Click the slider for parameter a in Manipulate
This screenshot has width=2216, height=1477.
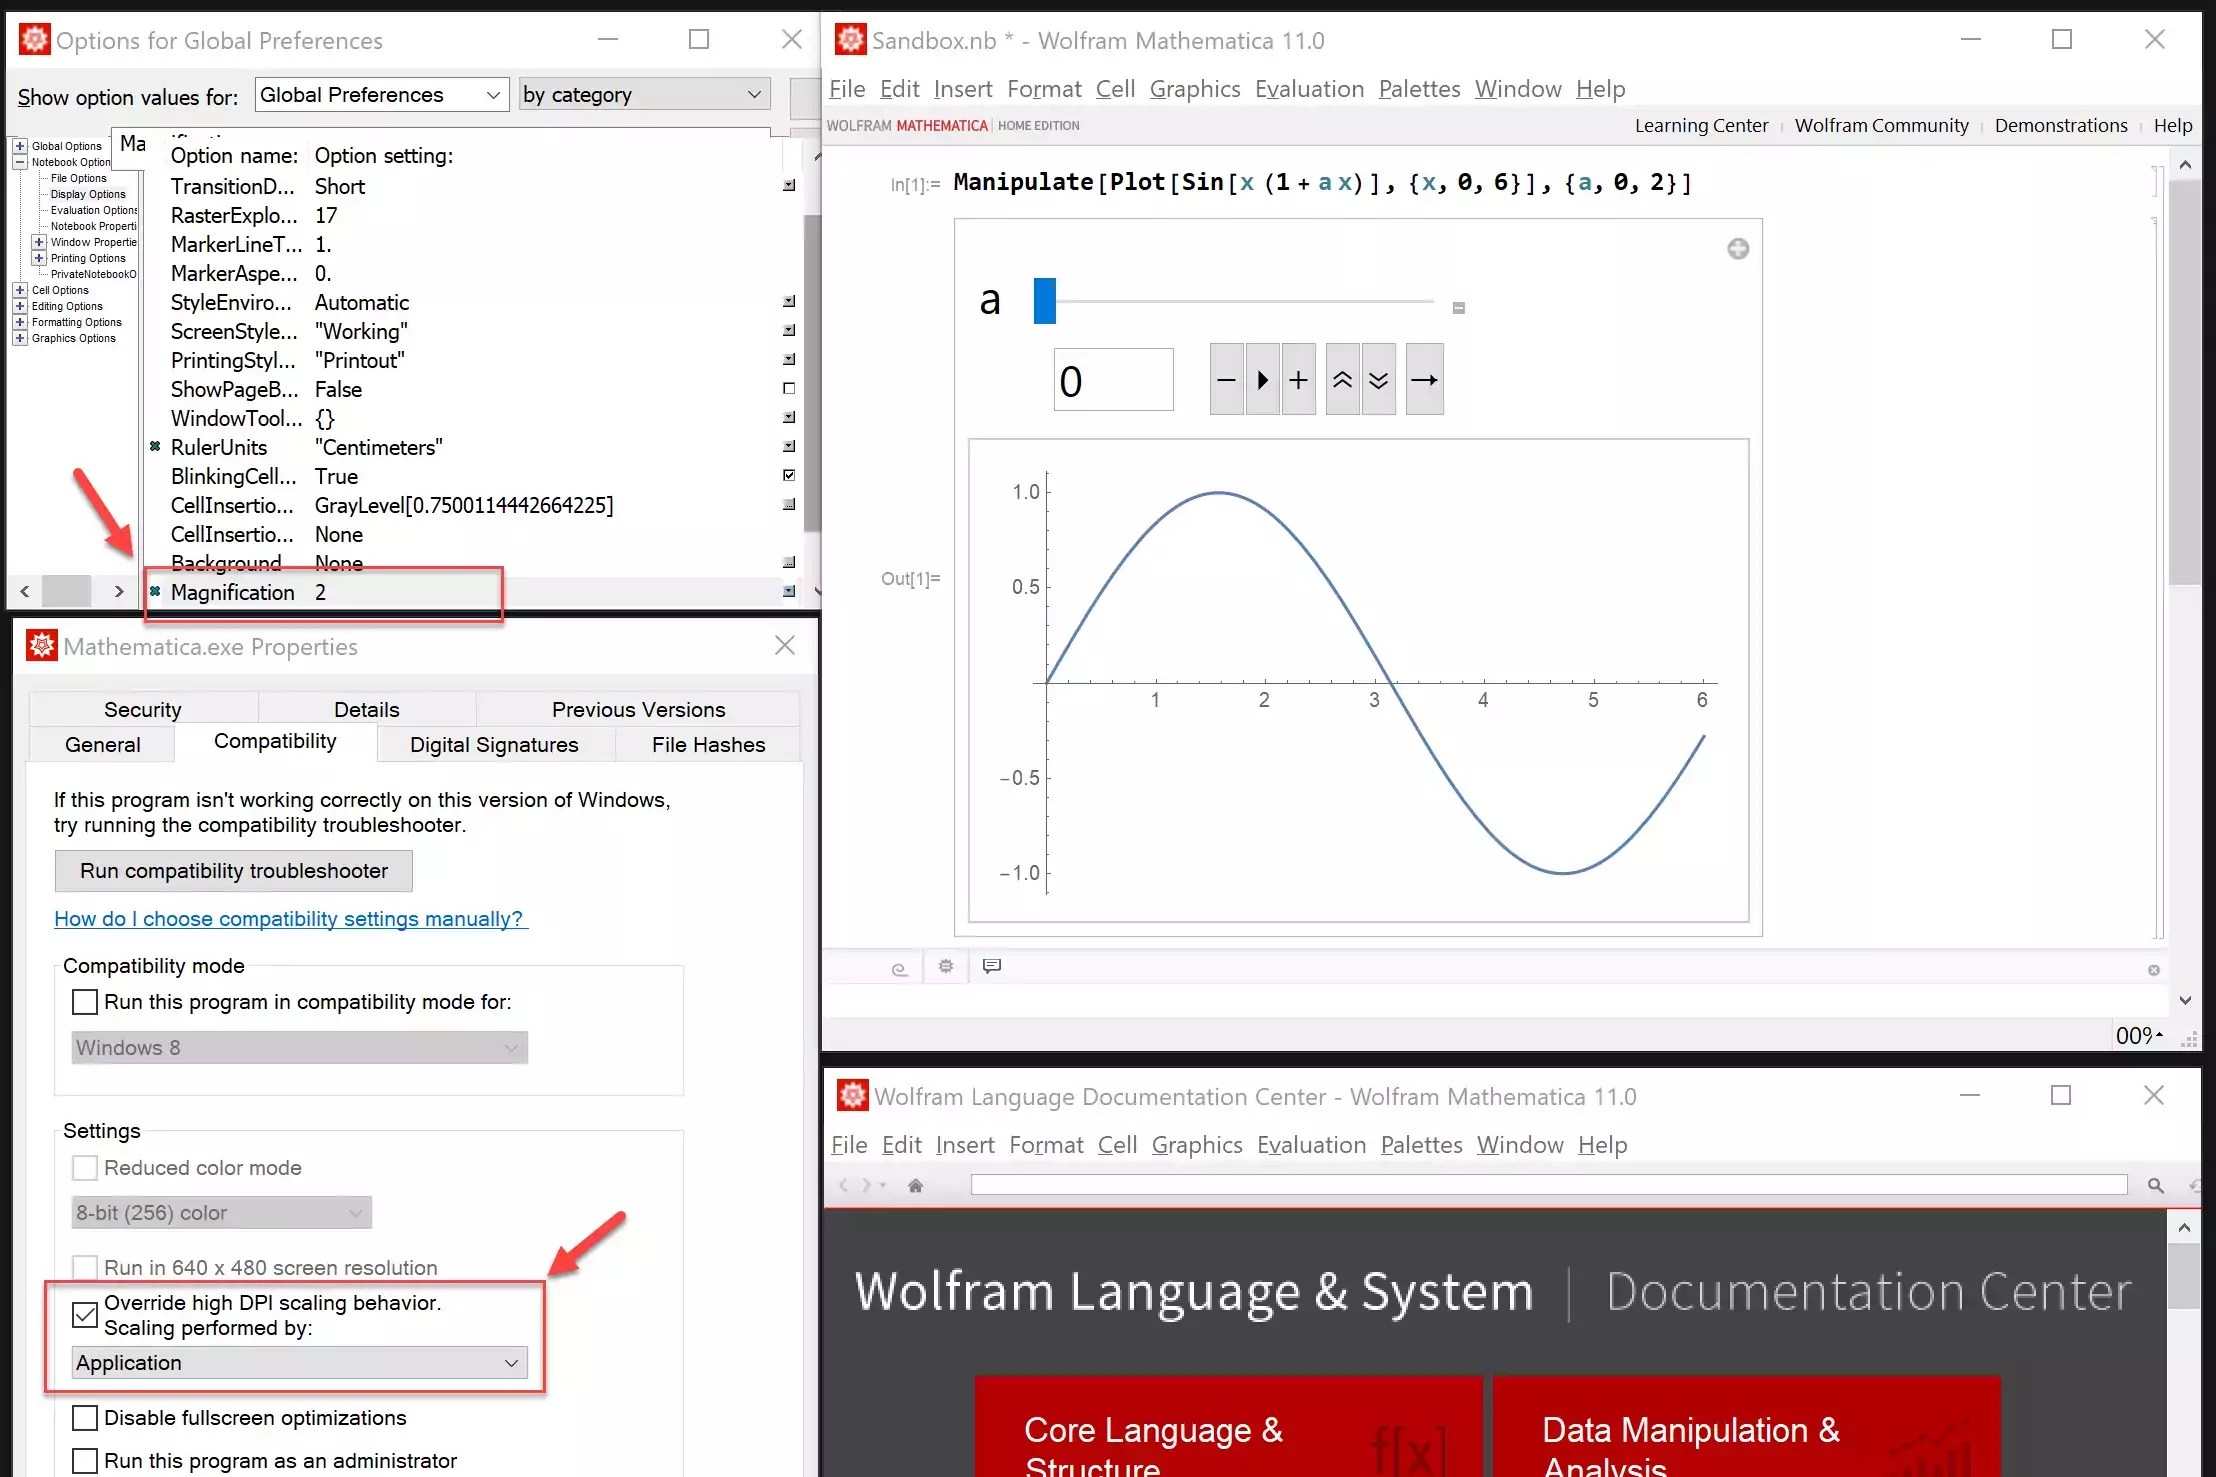1046,300
